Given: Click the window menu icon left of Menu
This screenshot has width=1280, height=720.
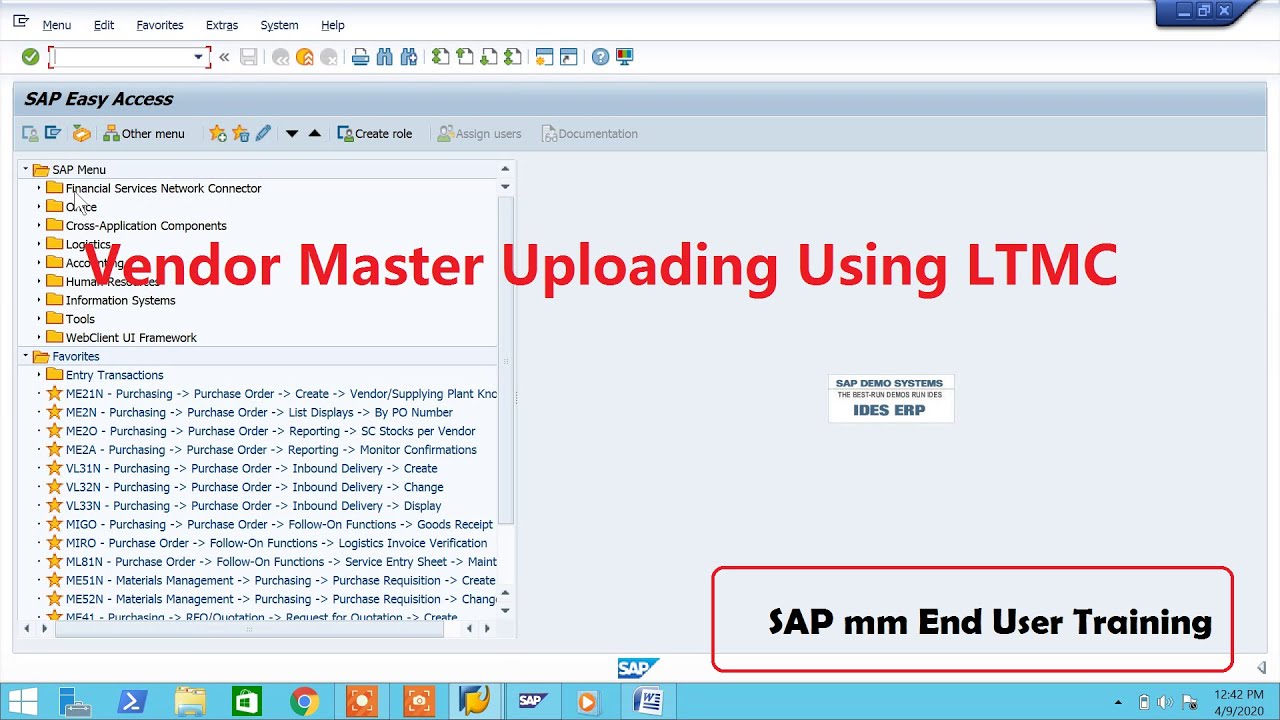Looking at the screenshot, I should pyautogui.click(x=21, y=21).
